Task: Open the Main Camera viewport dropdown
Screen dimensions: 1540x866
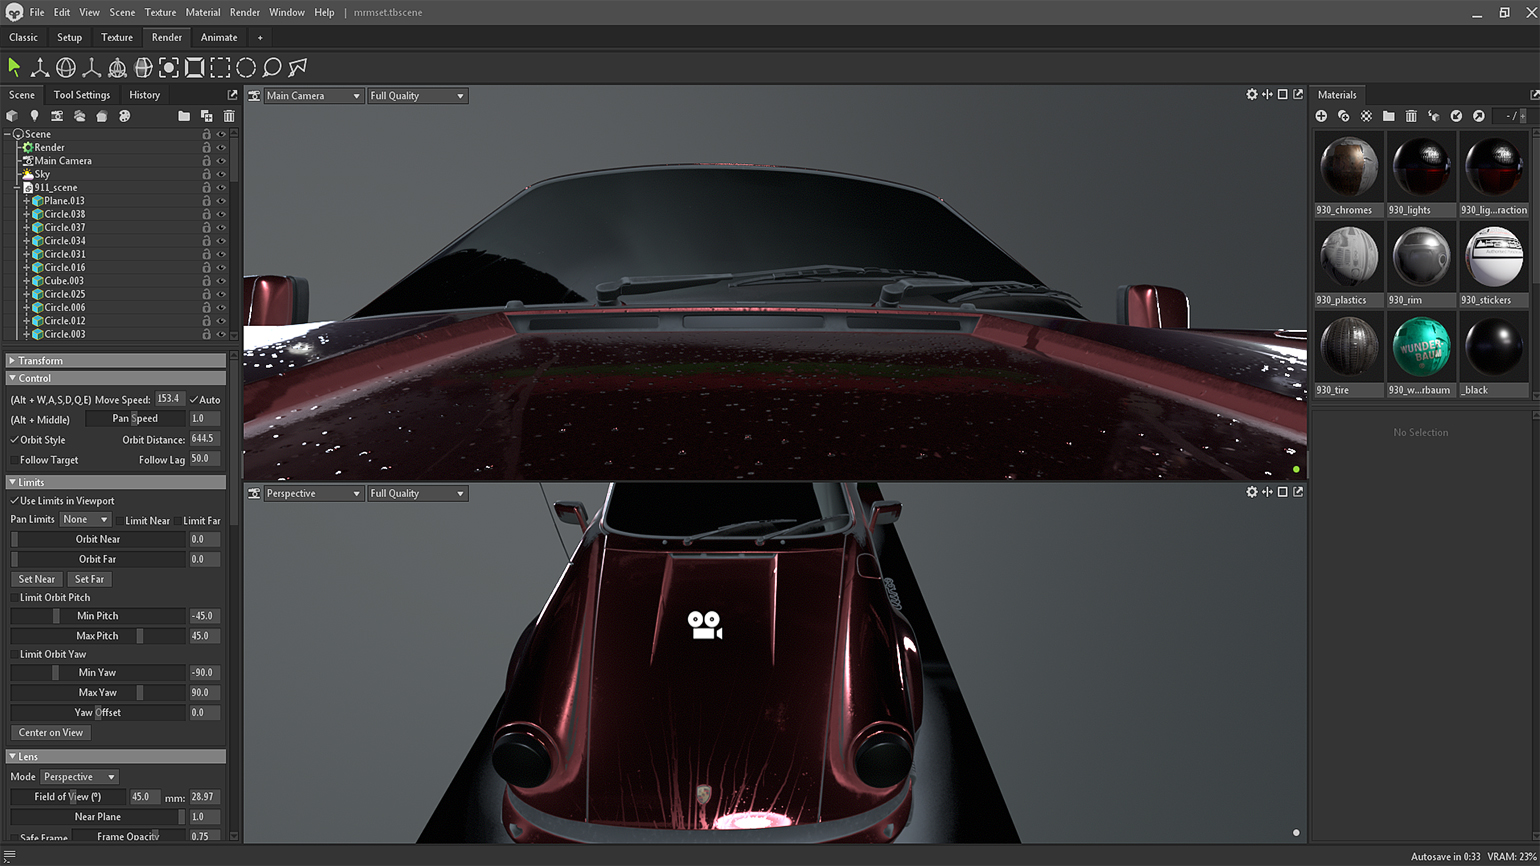Action: click(x=313, y=96)
